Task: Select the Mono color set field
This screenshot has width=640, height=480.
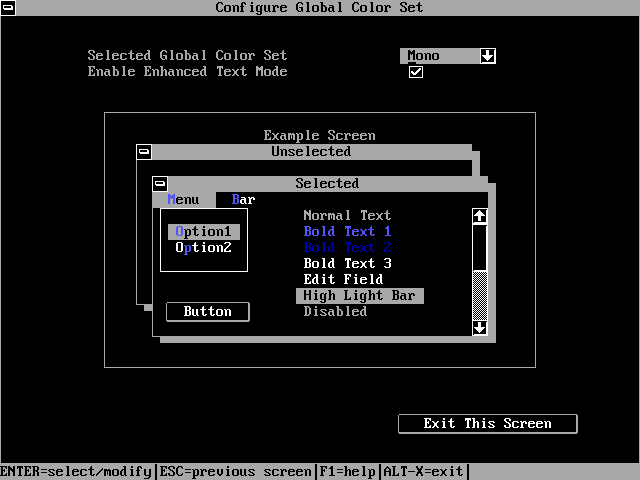Action: pos(438,56)
